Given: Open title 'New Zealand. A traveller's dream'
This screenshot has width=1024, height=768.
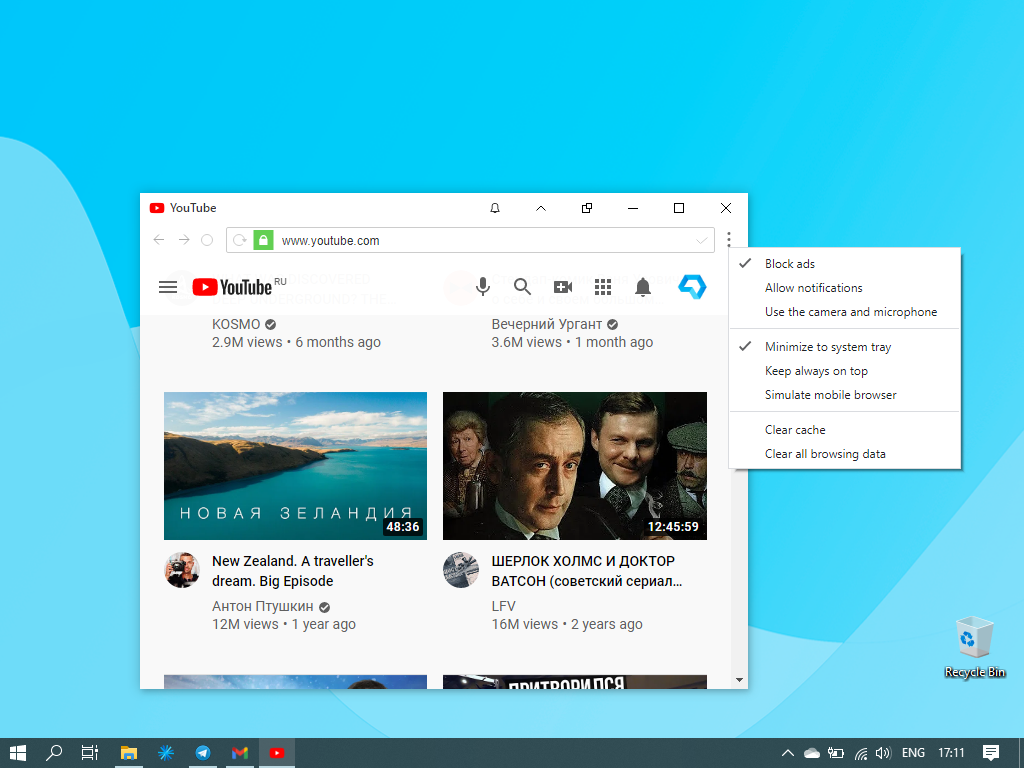Looking at the screenshot, I should pyautogui.click(x=293, y=571).
